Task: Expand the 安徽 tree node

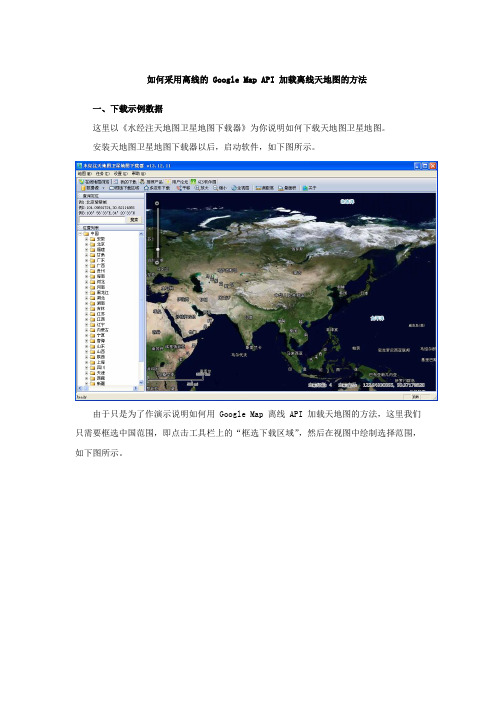Action: pos(86,239)
